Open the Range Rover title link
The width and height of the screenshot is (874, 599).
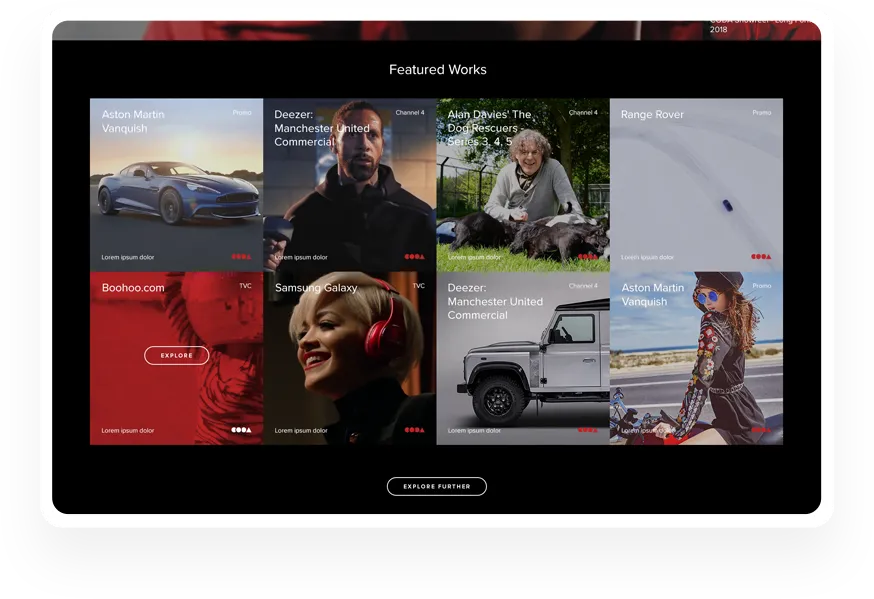coord(652,115)
